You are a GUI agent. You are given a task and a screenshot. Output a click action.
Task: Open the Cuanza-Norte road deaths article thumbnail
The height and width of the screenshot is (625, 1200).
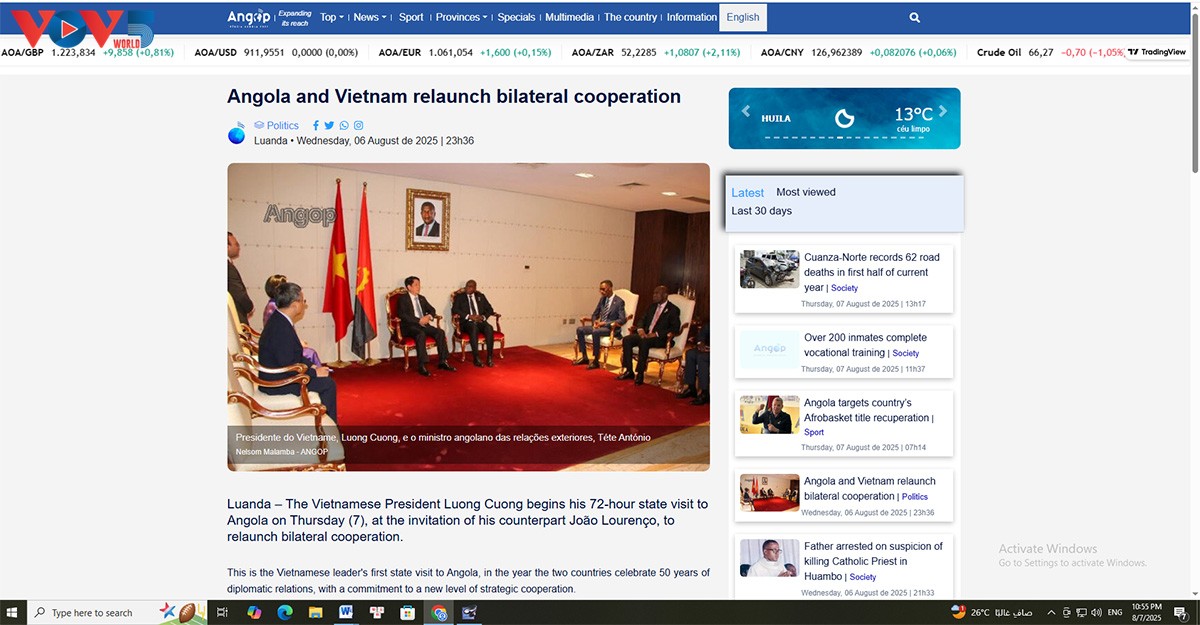pos(769,269)
